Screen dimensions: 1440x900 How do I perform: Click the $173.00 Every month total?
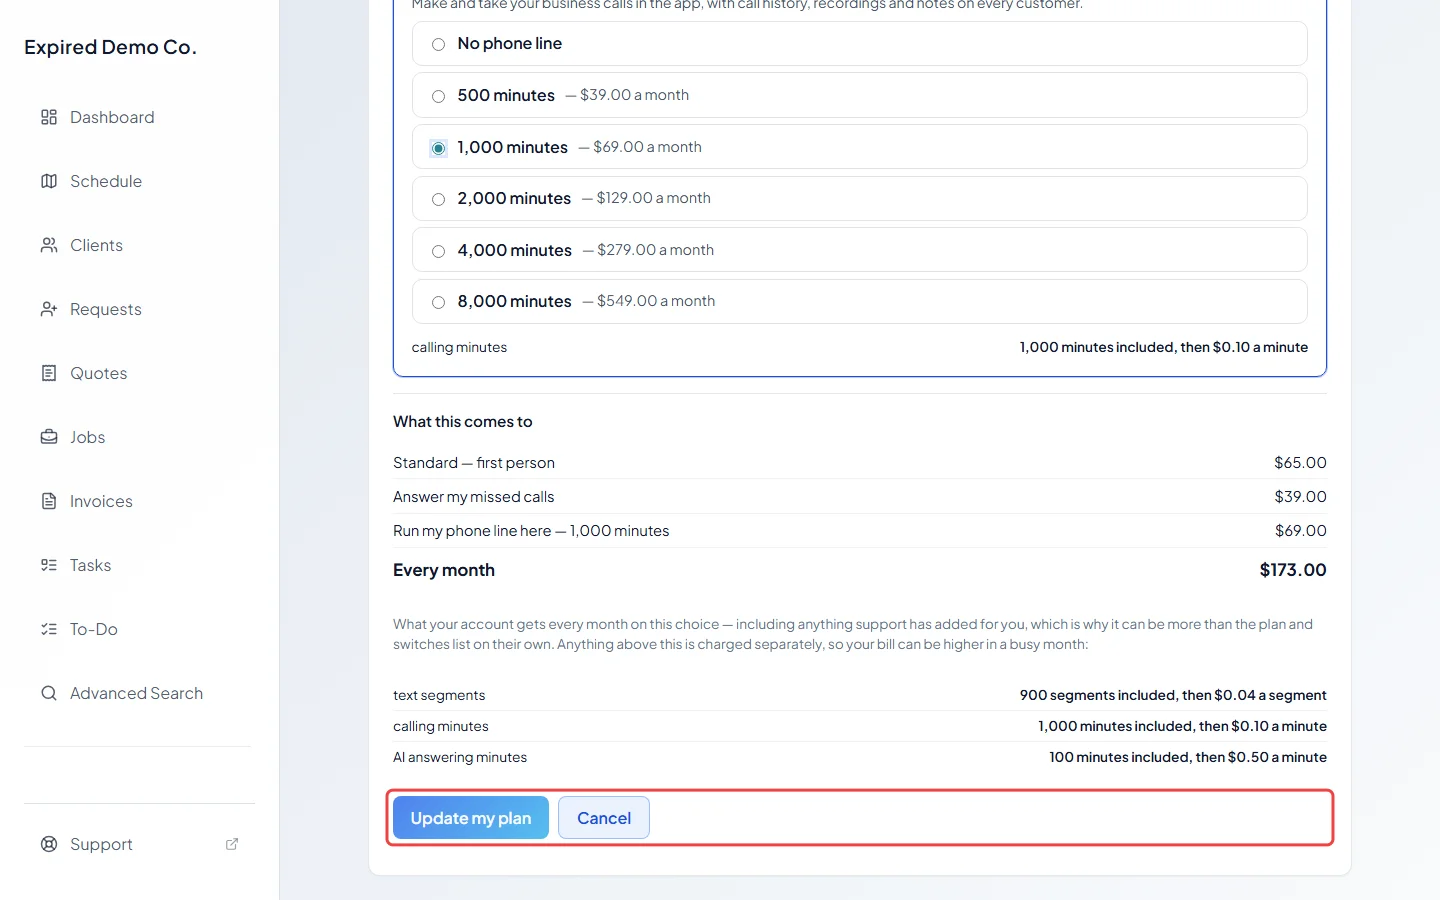[1293, 570]
